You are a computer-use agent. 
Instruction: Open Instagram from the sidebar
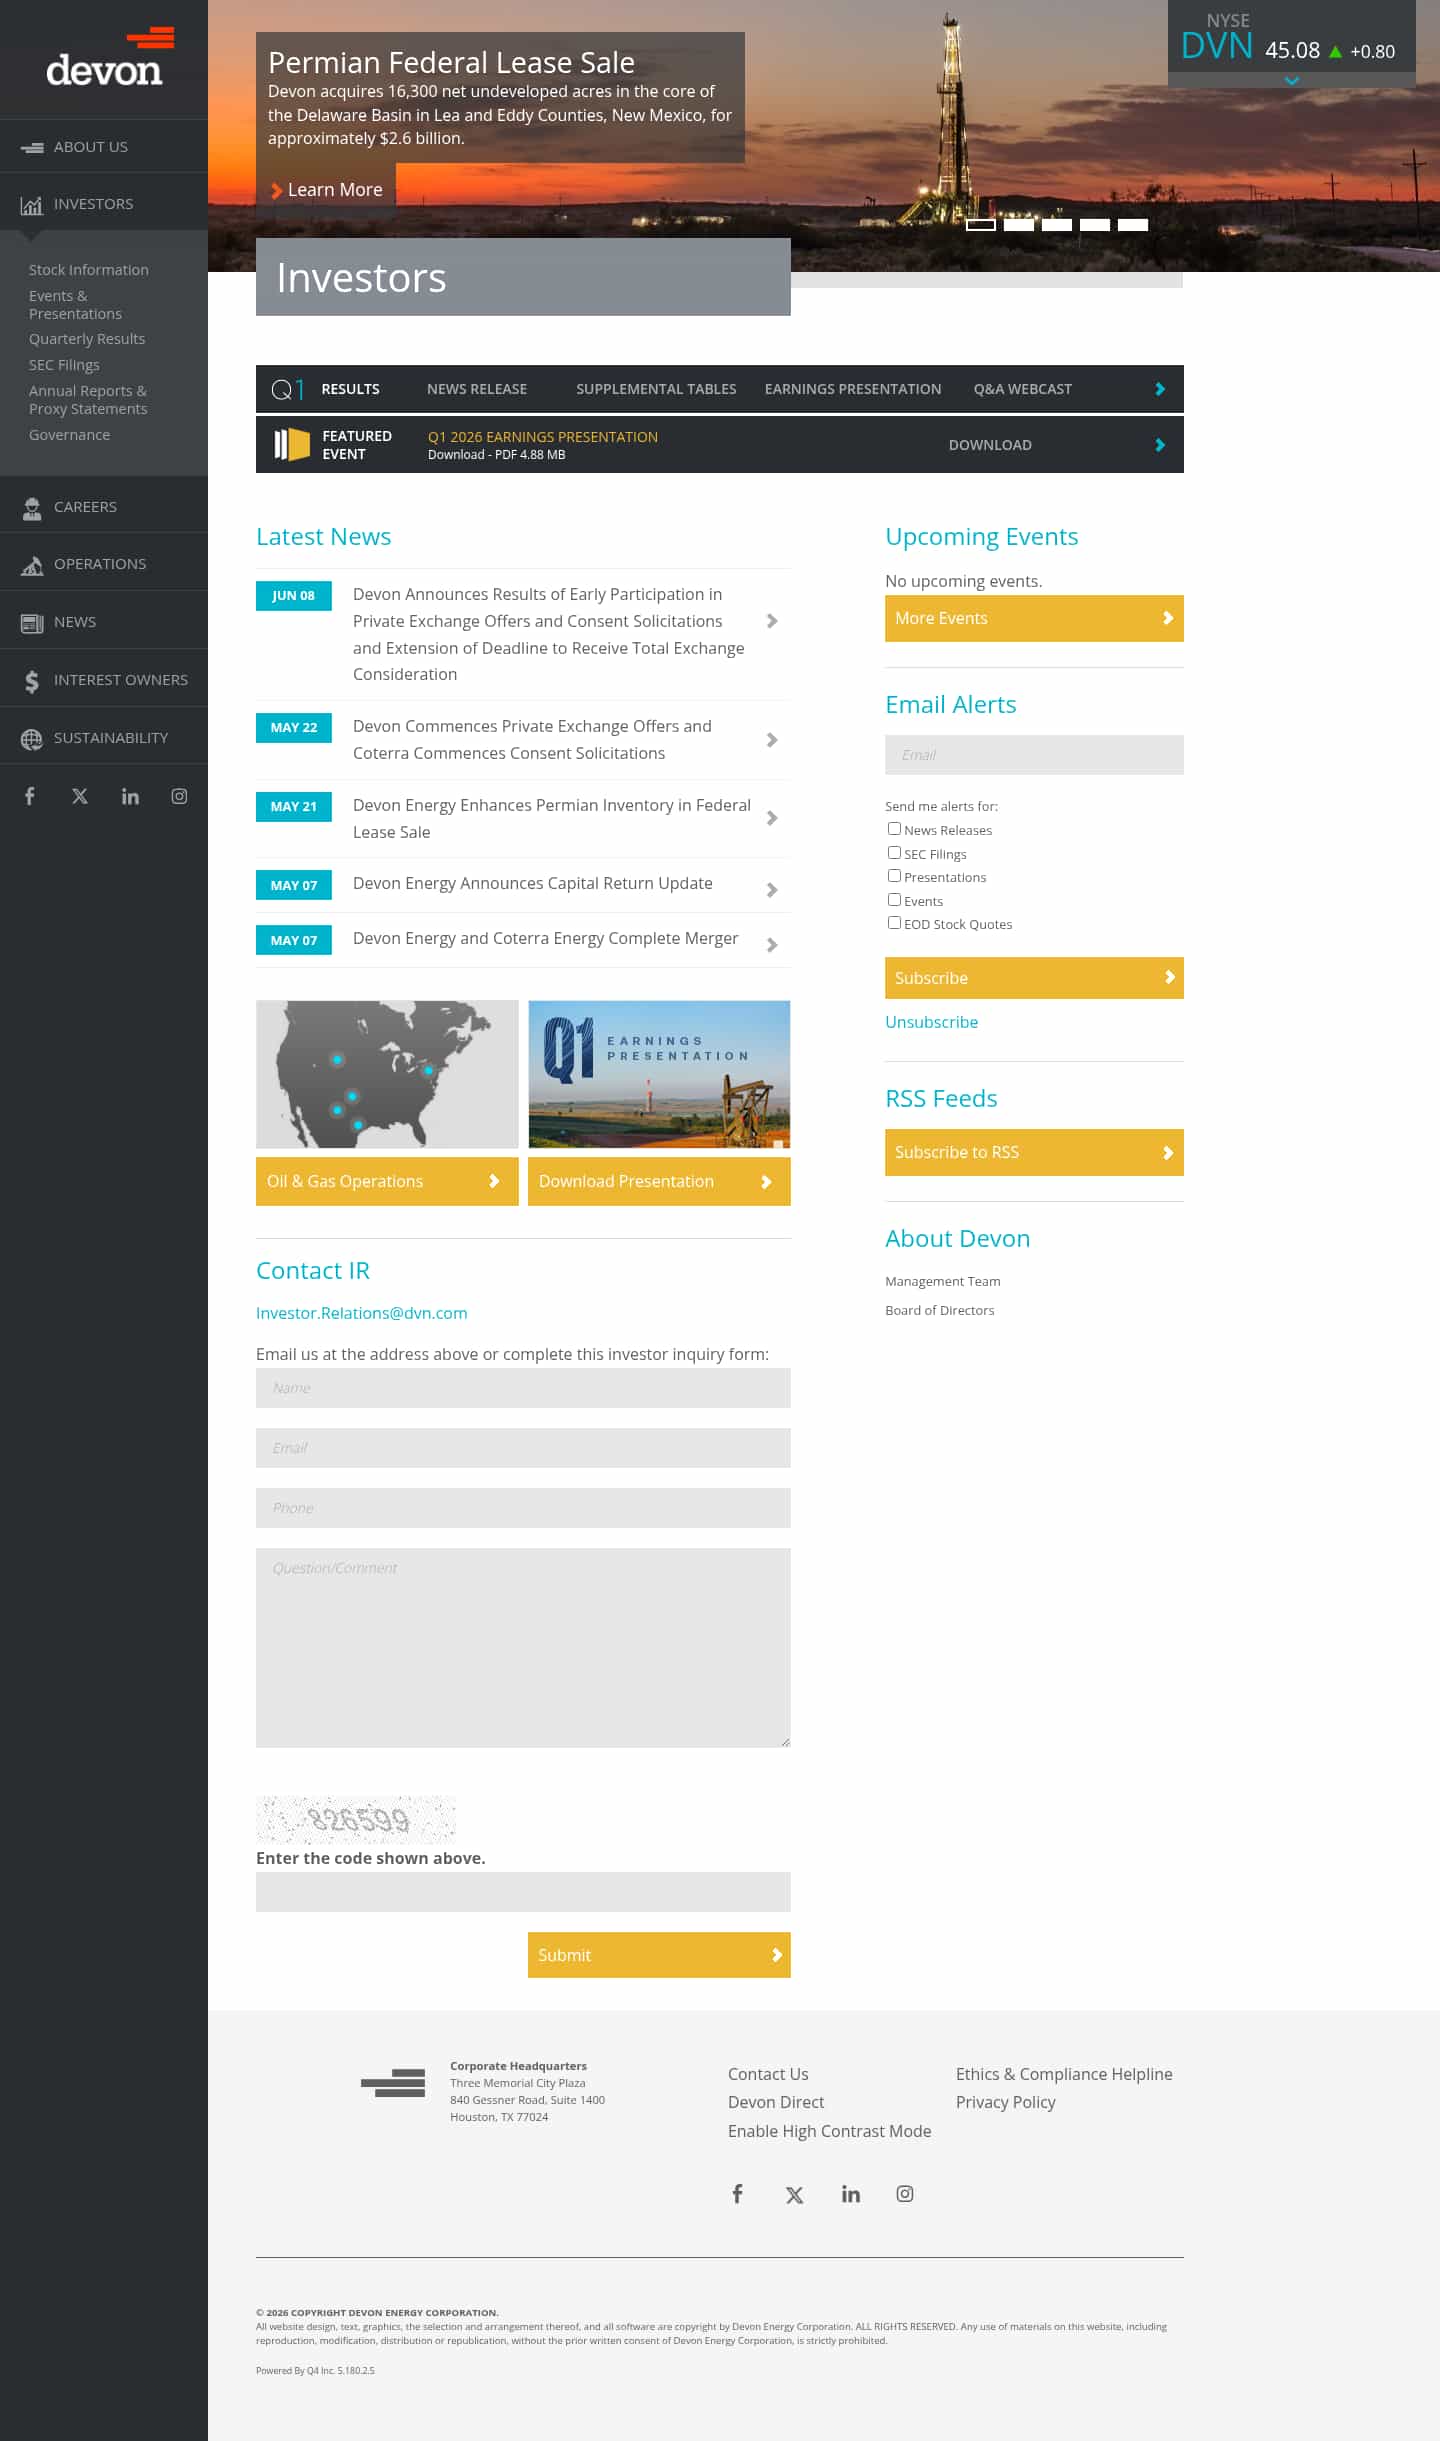tap(179, 796)
